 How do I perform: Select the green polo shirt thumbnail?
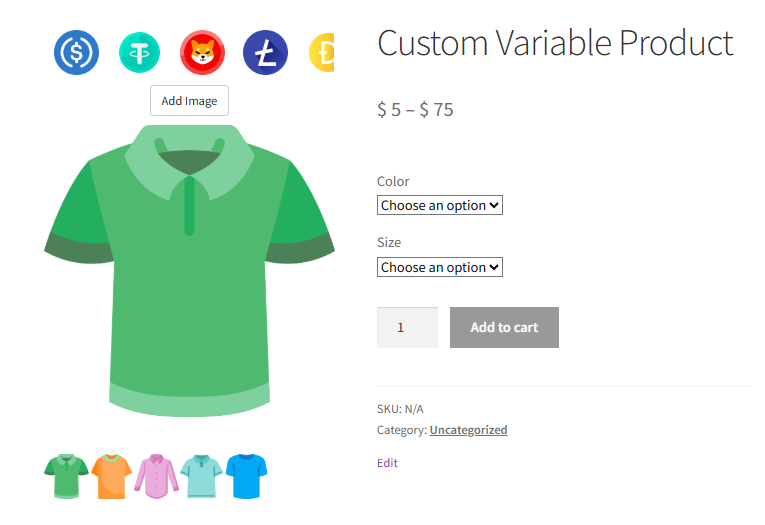[x=66, y=476]
